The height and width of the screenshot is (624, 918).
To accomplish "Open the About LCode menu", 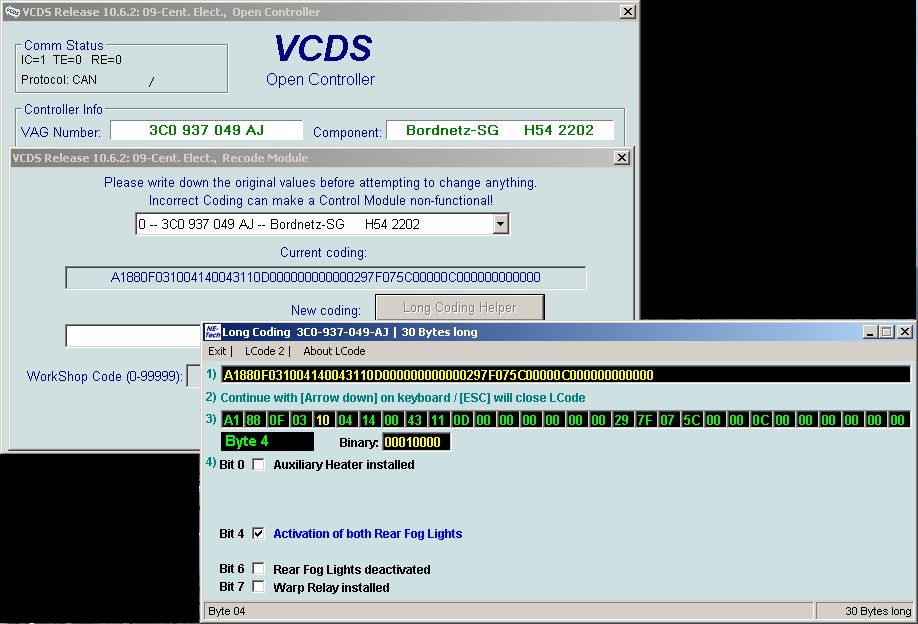I will click(334, 351).
